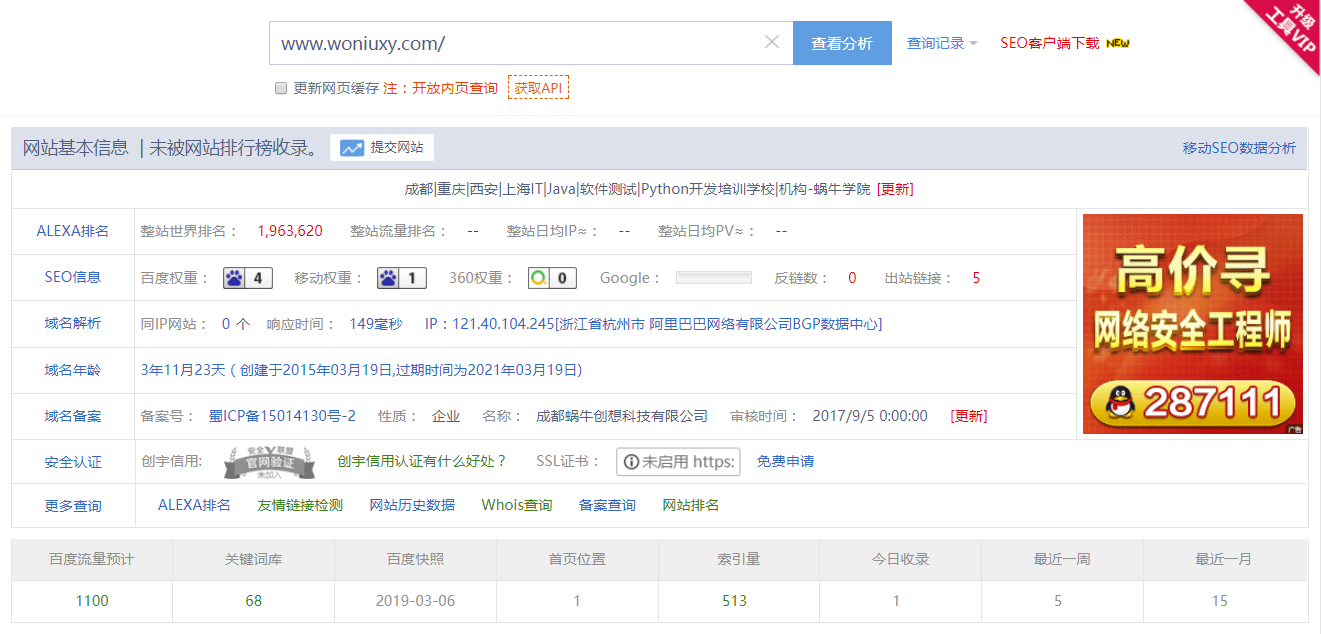Click the 查看分析 analysis button
This screenshot has width=1321, height=634.
pyautogui.click(x=842, y=43)
